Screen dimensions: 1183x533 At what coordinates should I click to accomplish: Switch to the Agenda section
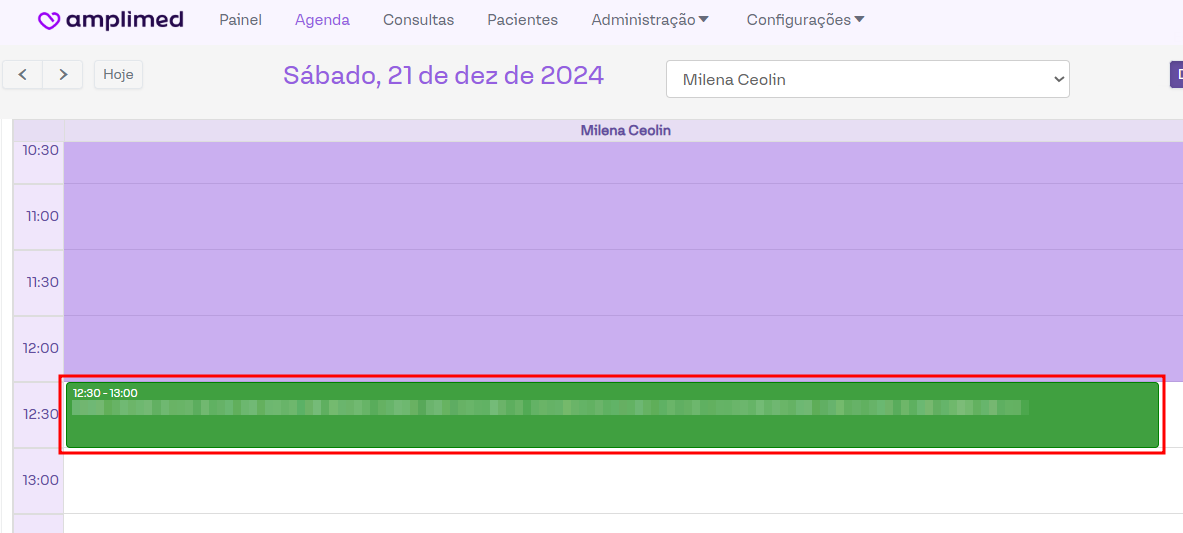[322, 20]
